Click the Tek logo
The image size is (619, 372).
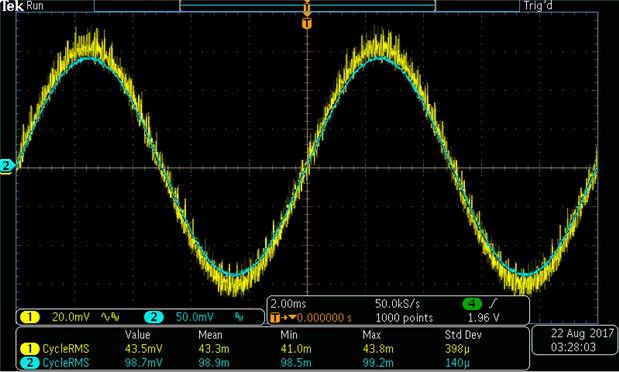point(12,6)
